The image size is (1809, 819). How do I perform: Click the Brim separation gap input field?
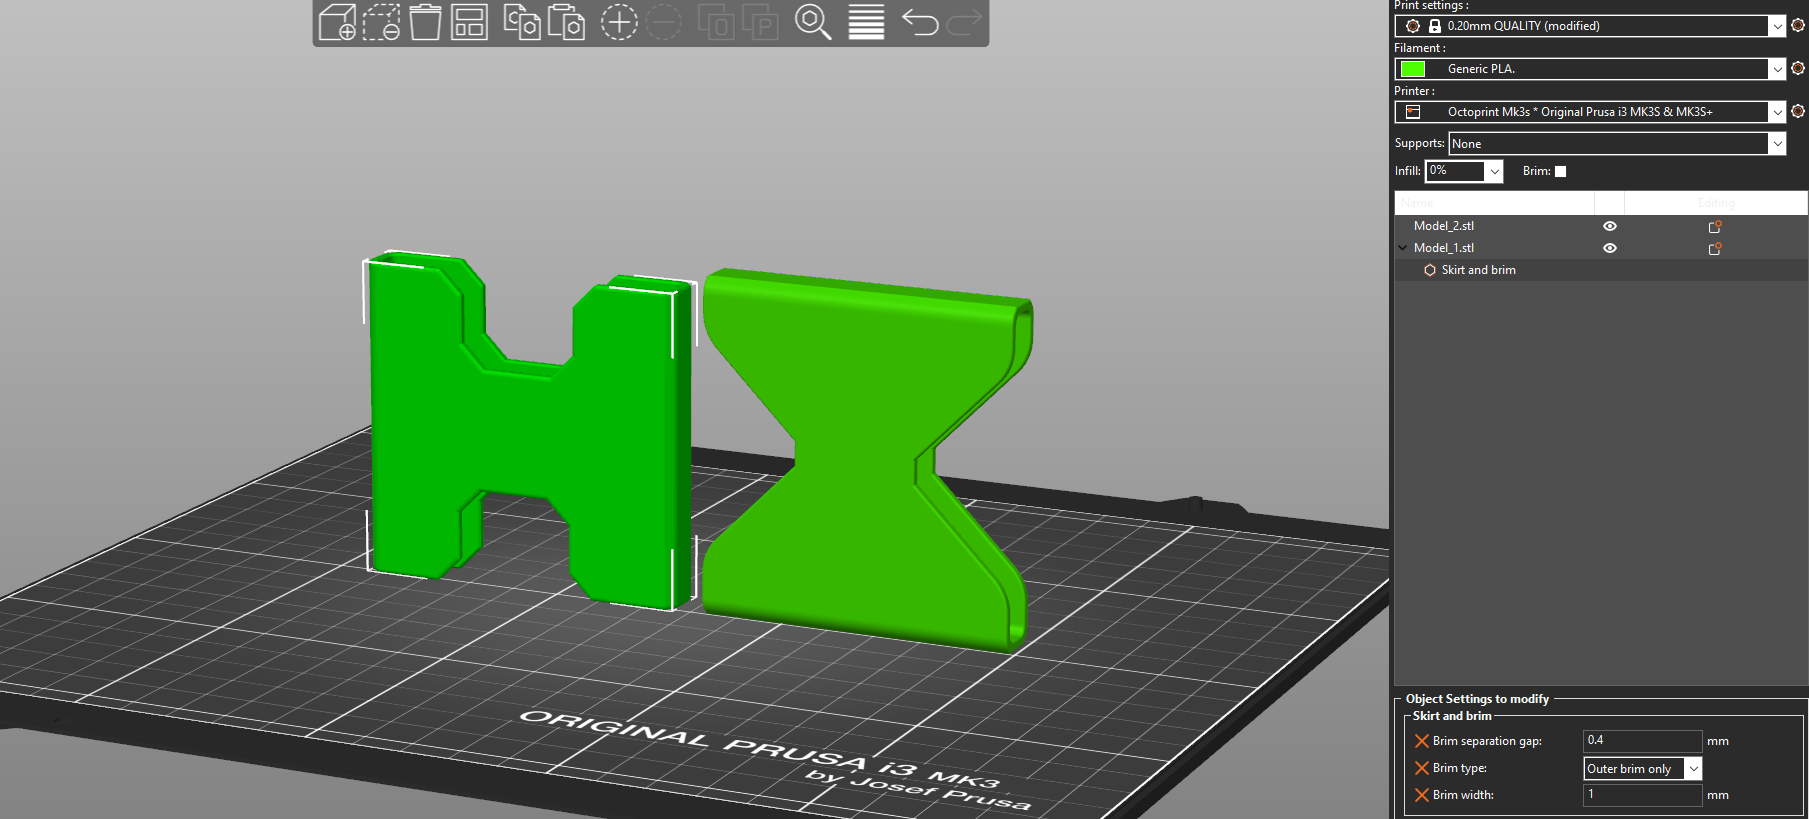tap(1642, 741)
